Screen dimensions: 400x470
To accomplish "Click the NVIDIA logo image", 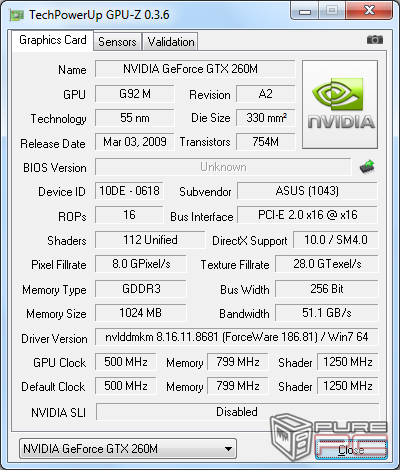I will coord(340,104).
